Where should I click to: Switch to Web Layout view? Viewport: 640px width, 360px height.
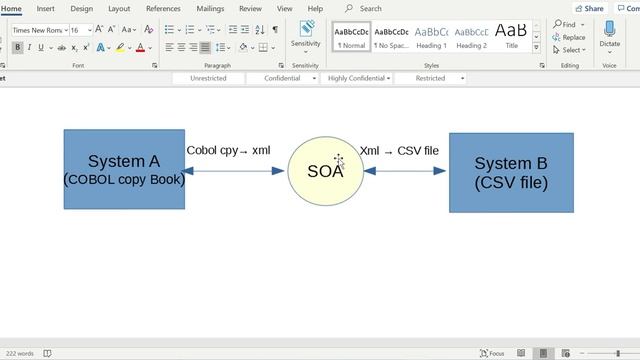[565, 353]
